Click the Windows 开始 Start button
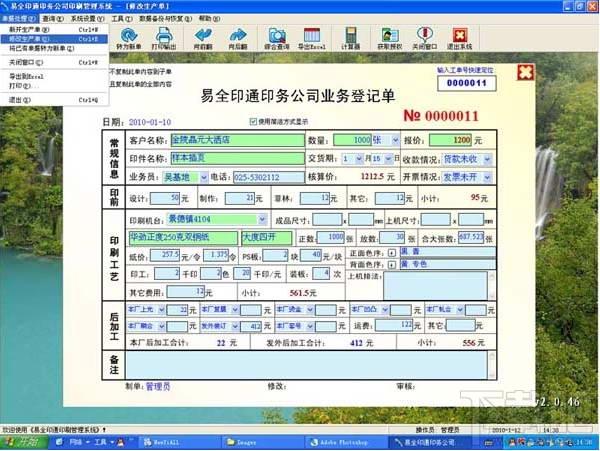Screen dimensions: 600x451 coord(20,441)
